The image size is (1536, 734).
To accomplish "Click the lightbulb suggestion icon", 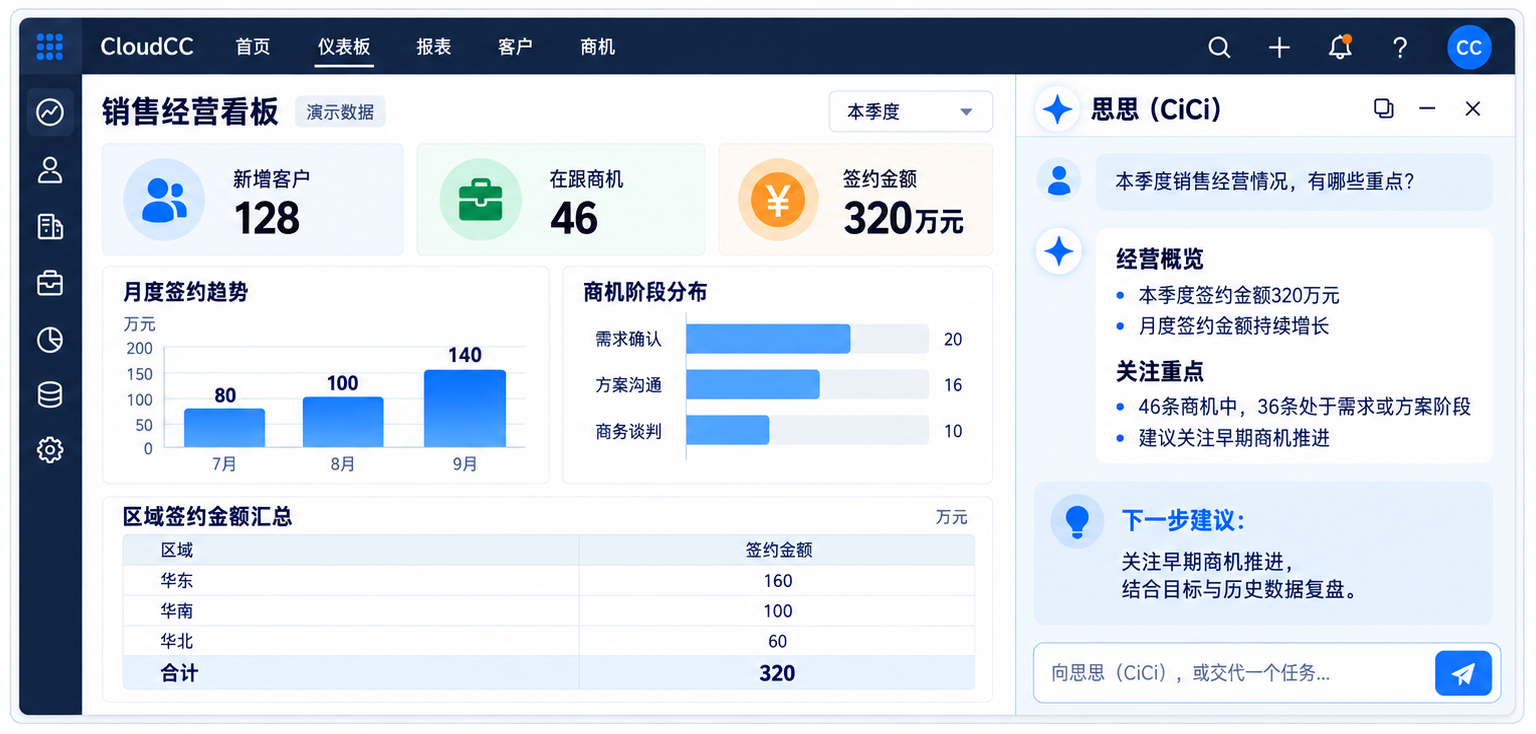I will (1077, 521).
